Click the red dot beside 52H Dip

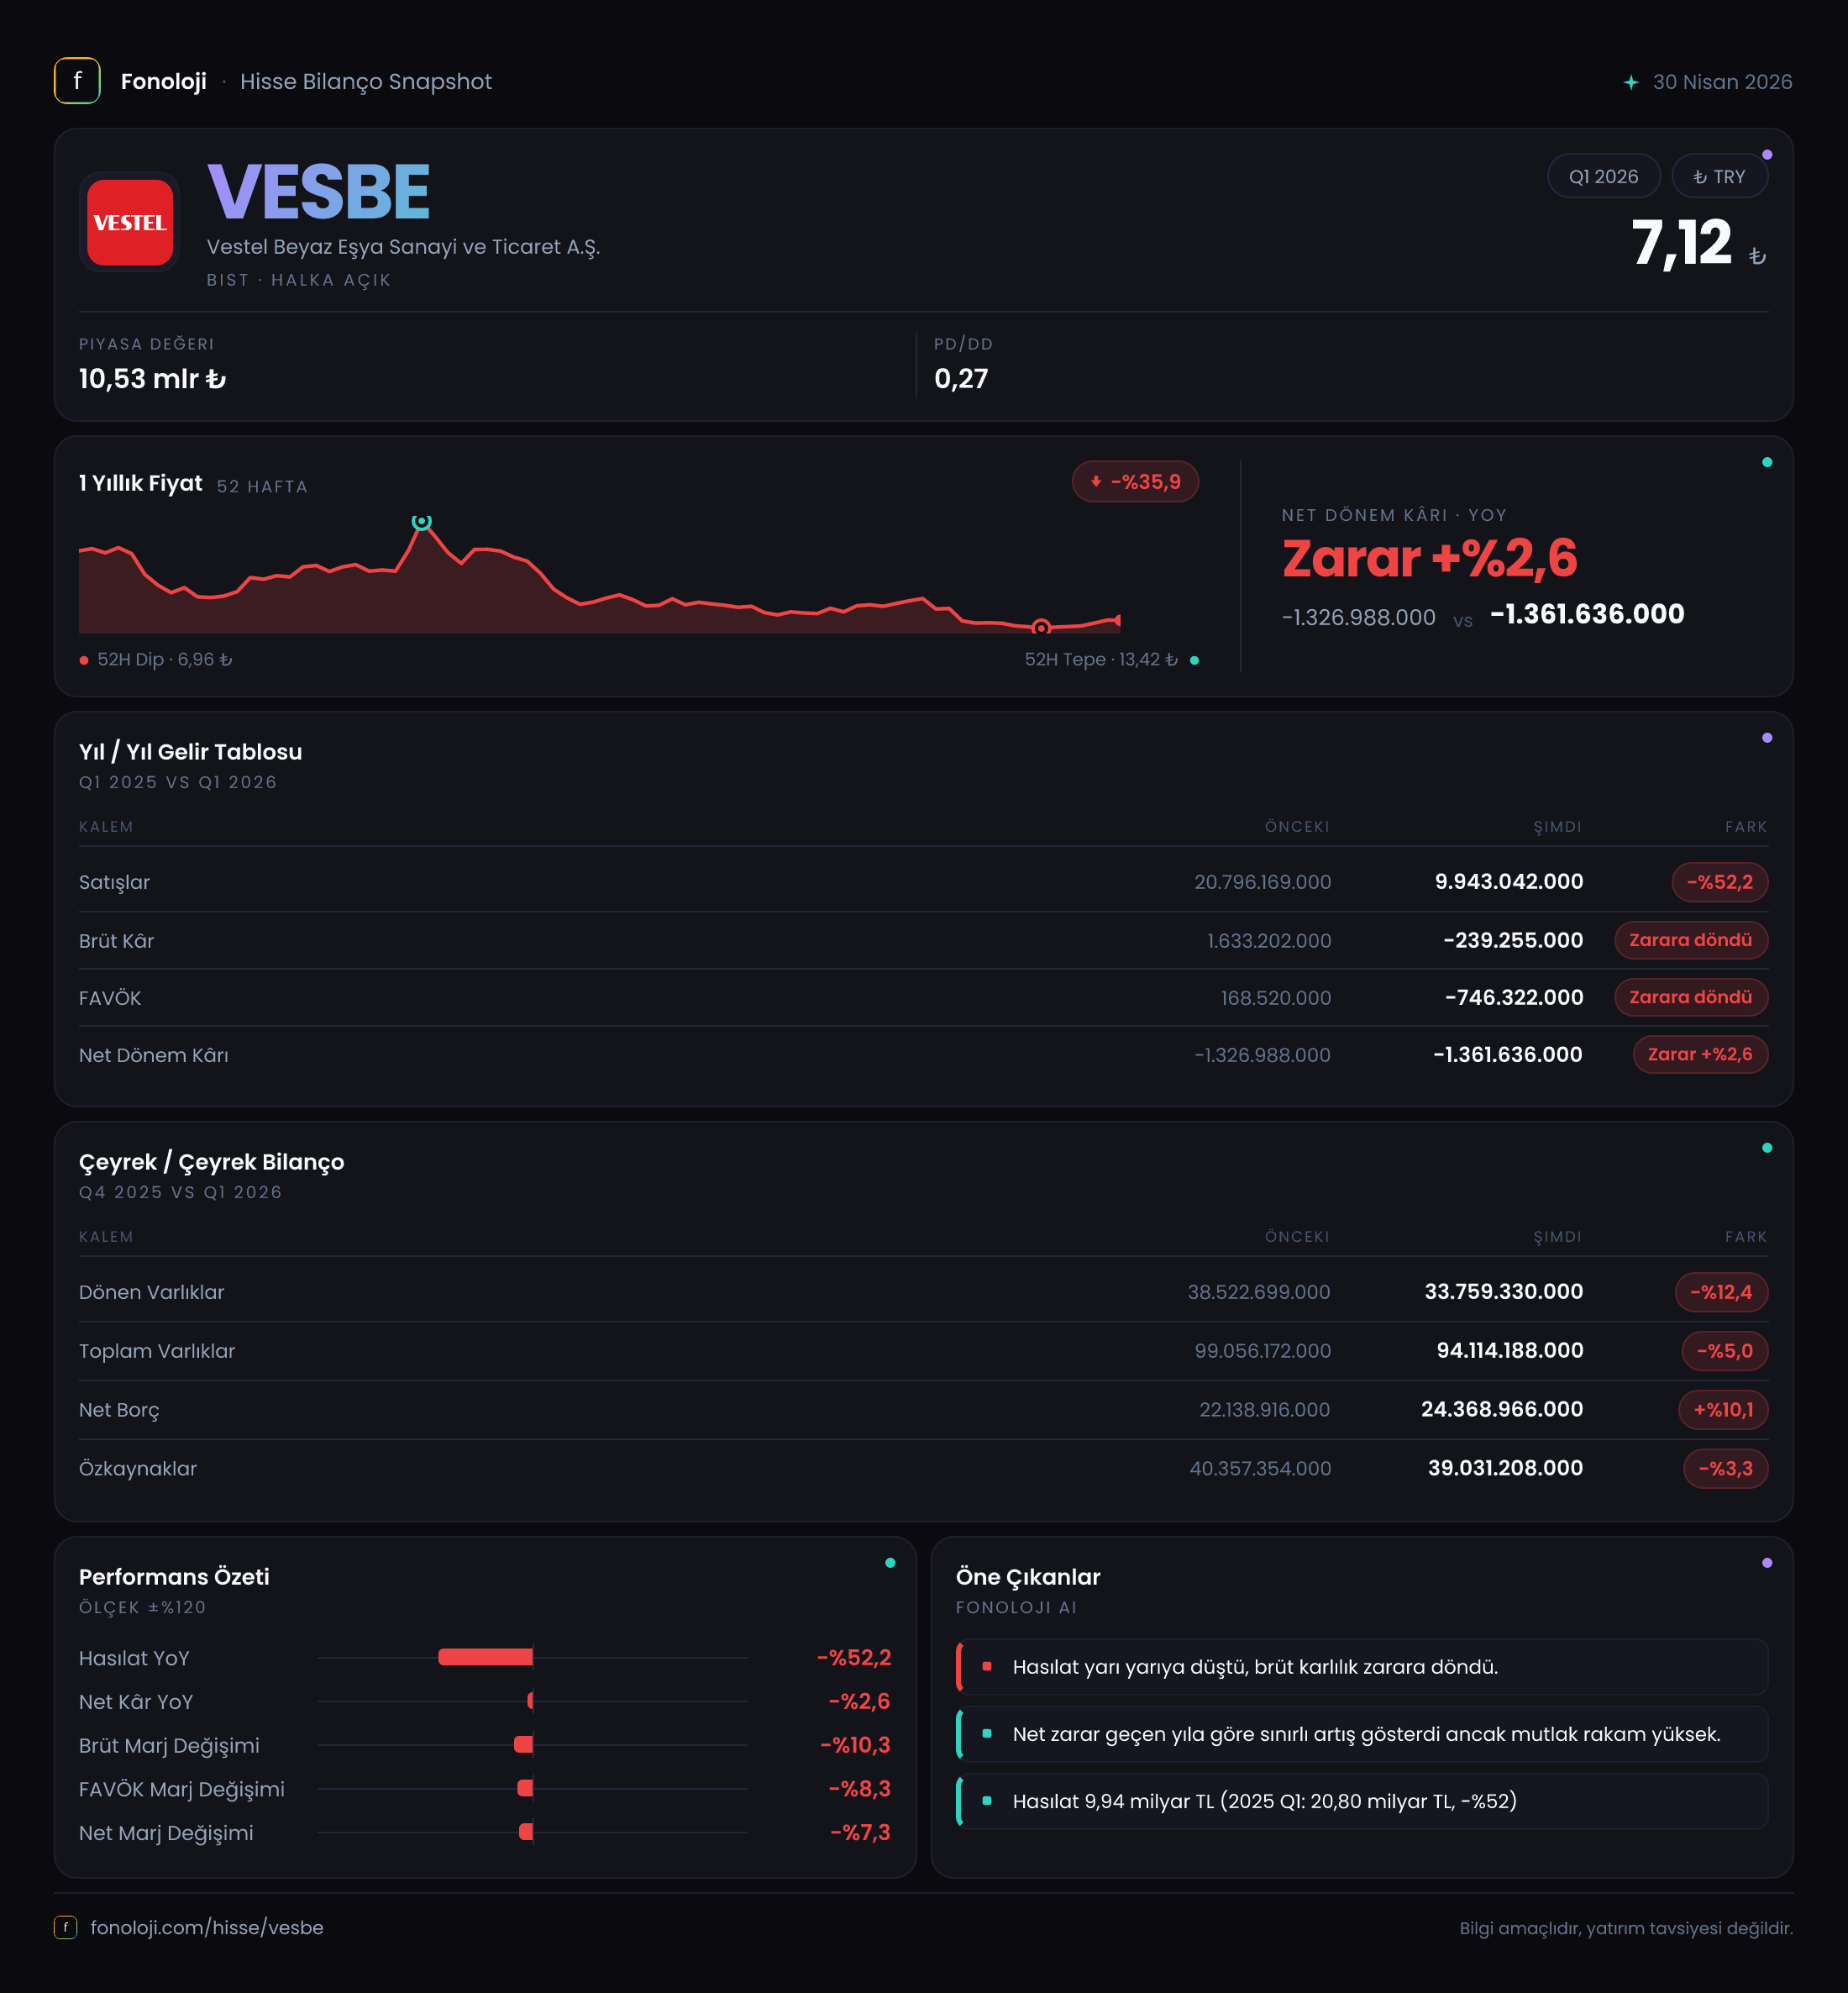pyautogui.click(x=84, y=660)
